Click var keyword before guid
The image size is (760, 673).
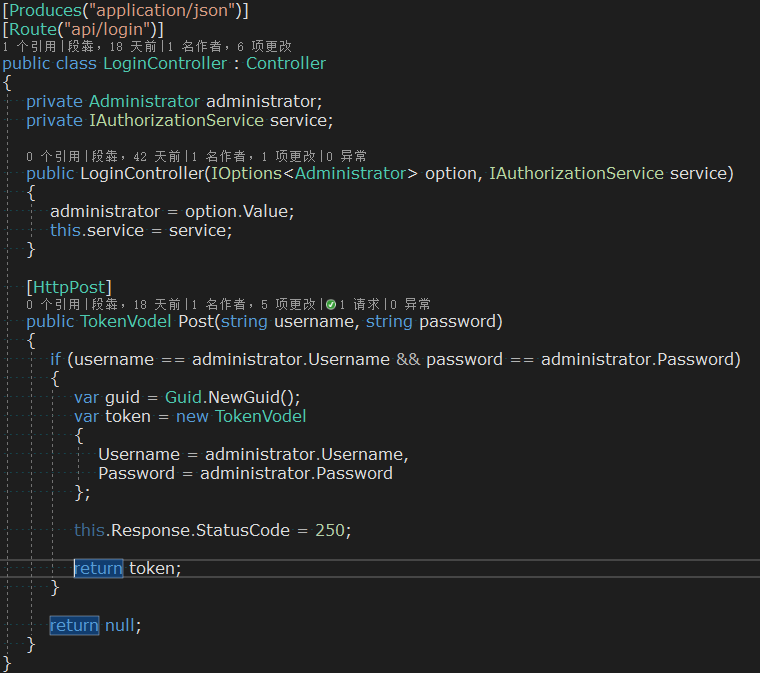coord(86,397)
